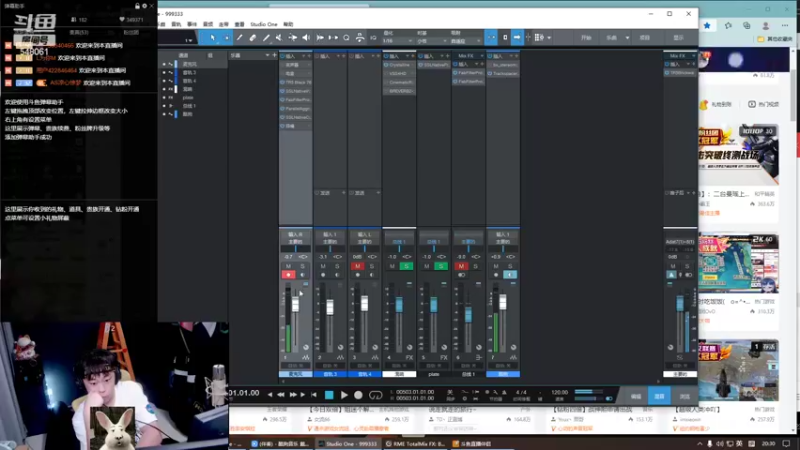Viewport: 800px width, 450px height.
Task: Click the Record button in the transport bar
Action: point(358,395)
